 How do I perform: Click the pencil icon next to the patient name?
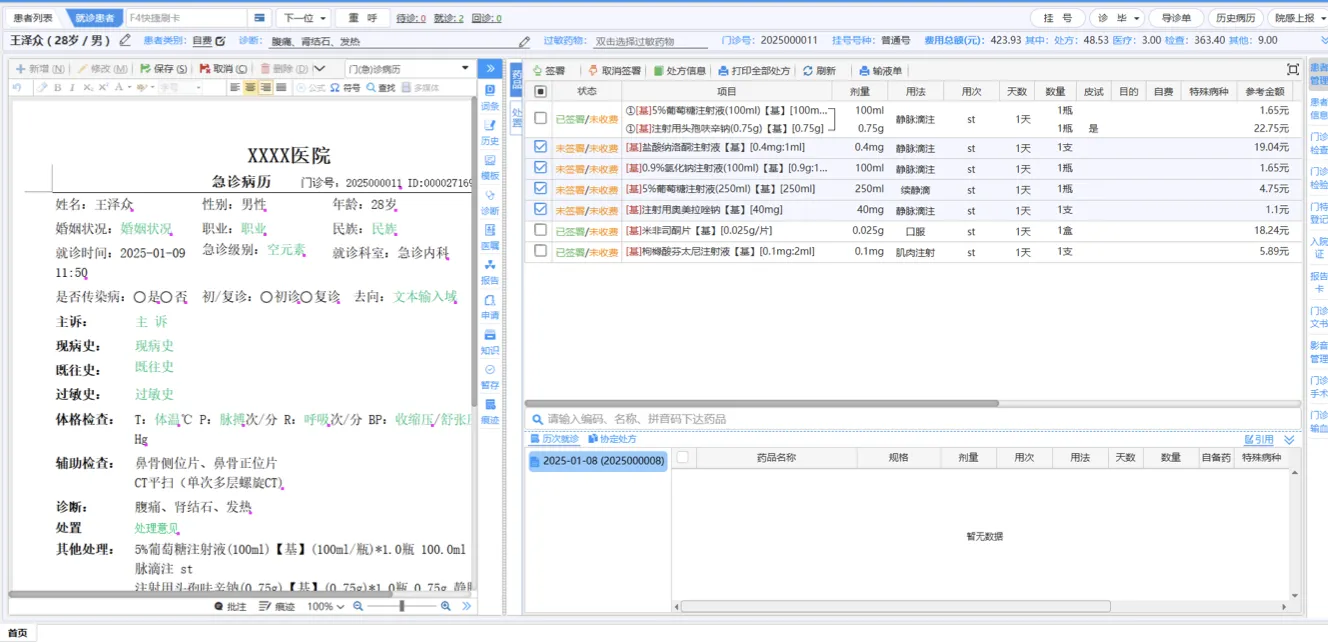pyautogui.click(x=125, y=41)
